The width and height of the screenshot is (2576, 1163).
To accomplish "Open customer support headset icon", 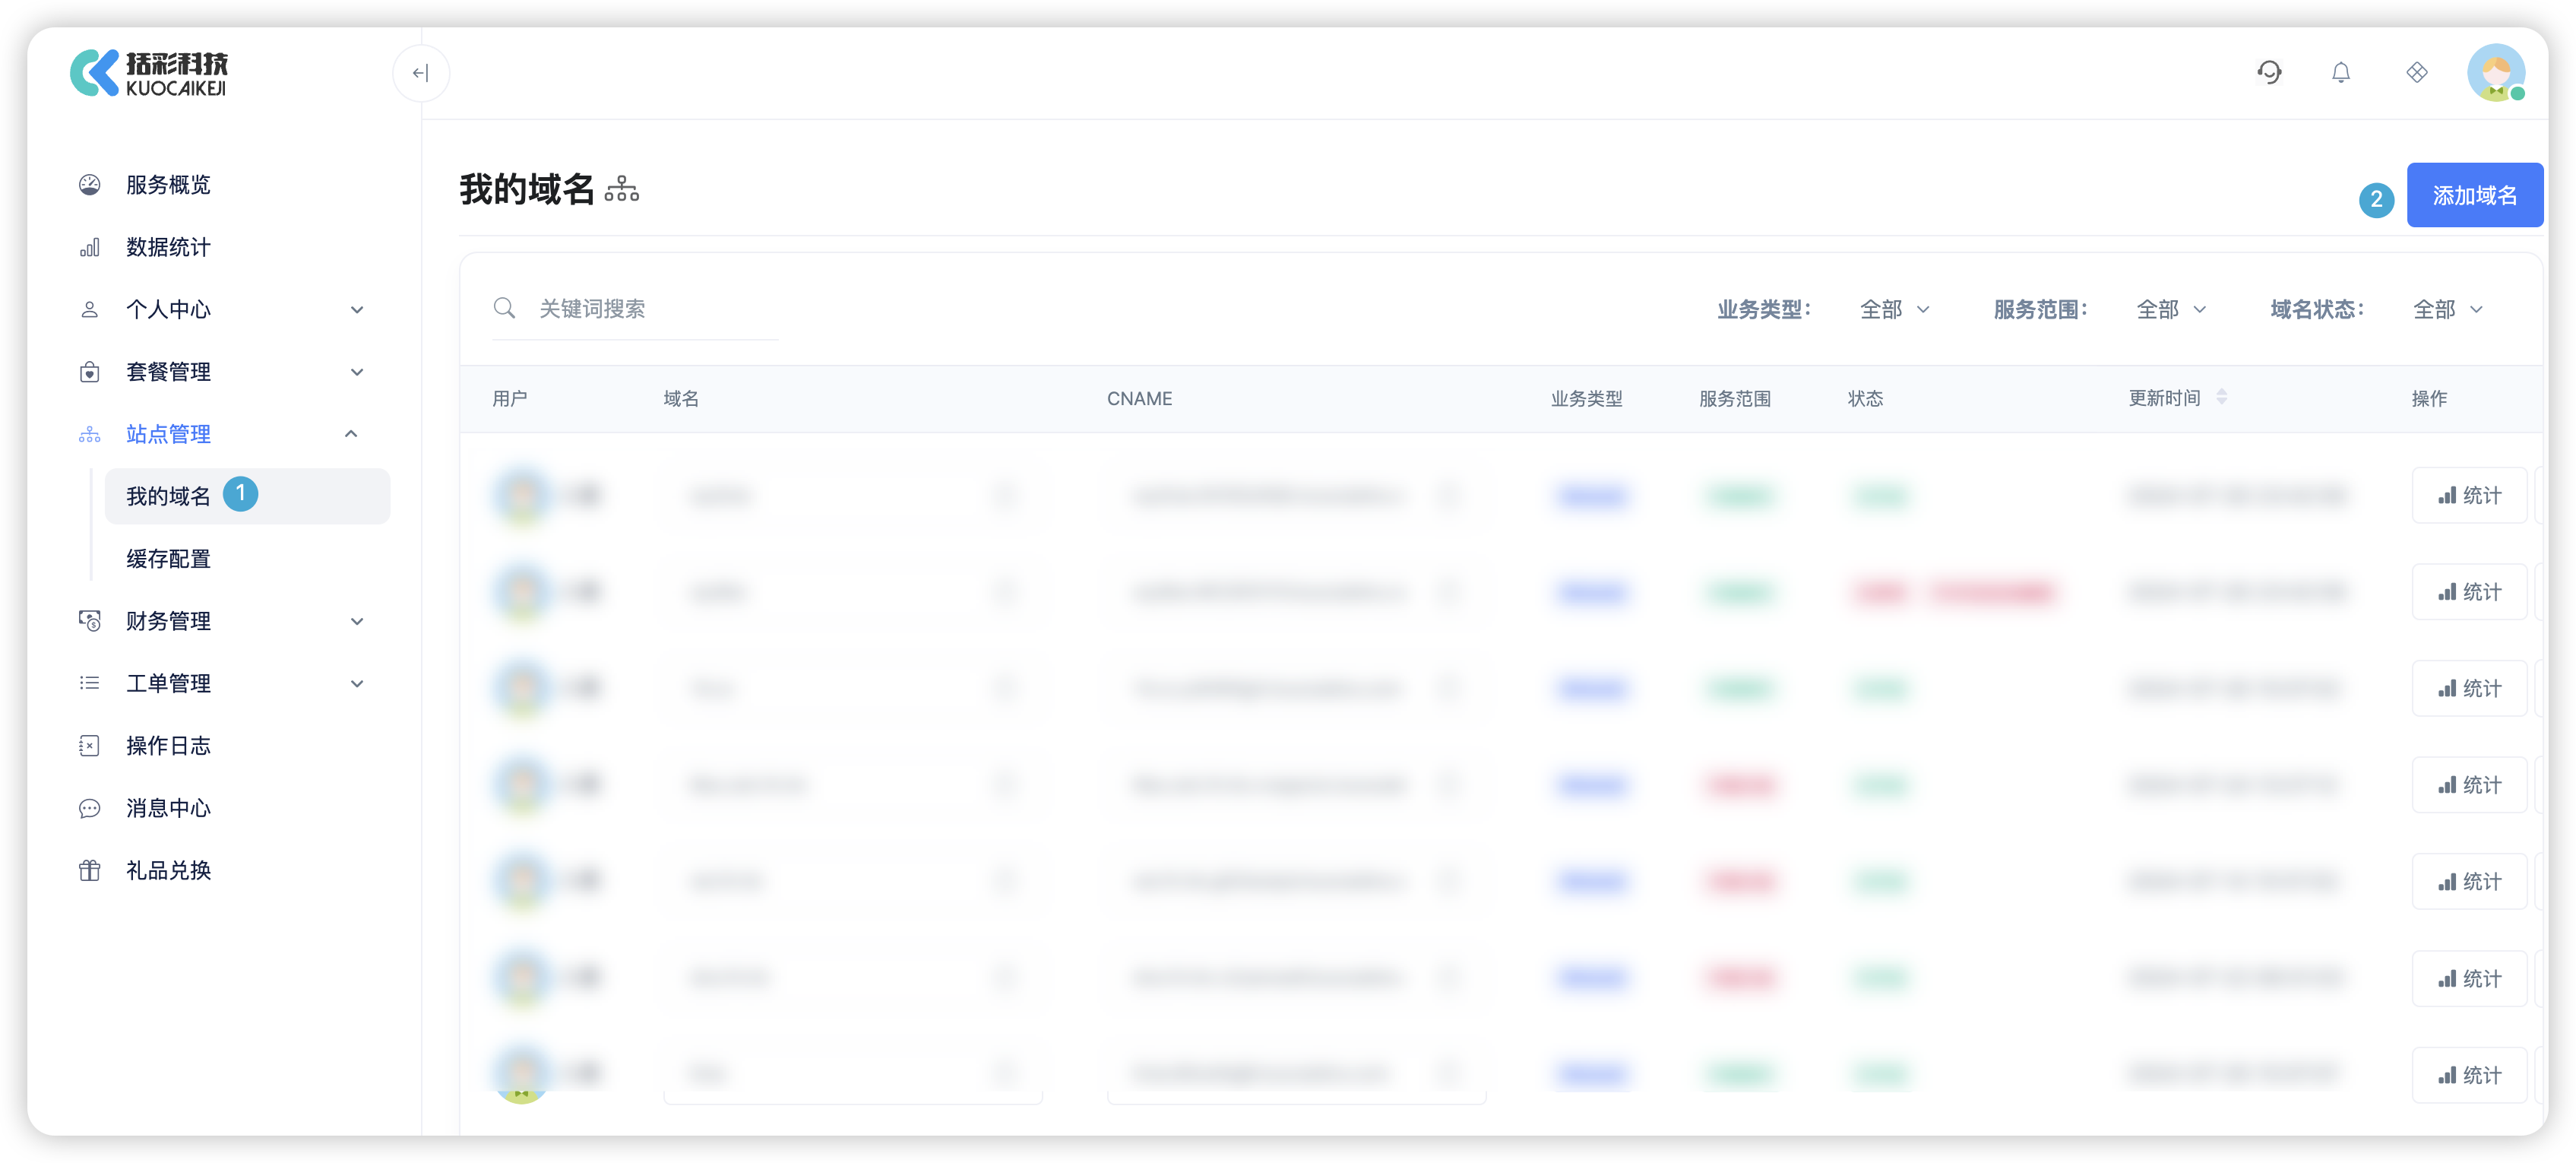I will 2268,72.
